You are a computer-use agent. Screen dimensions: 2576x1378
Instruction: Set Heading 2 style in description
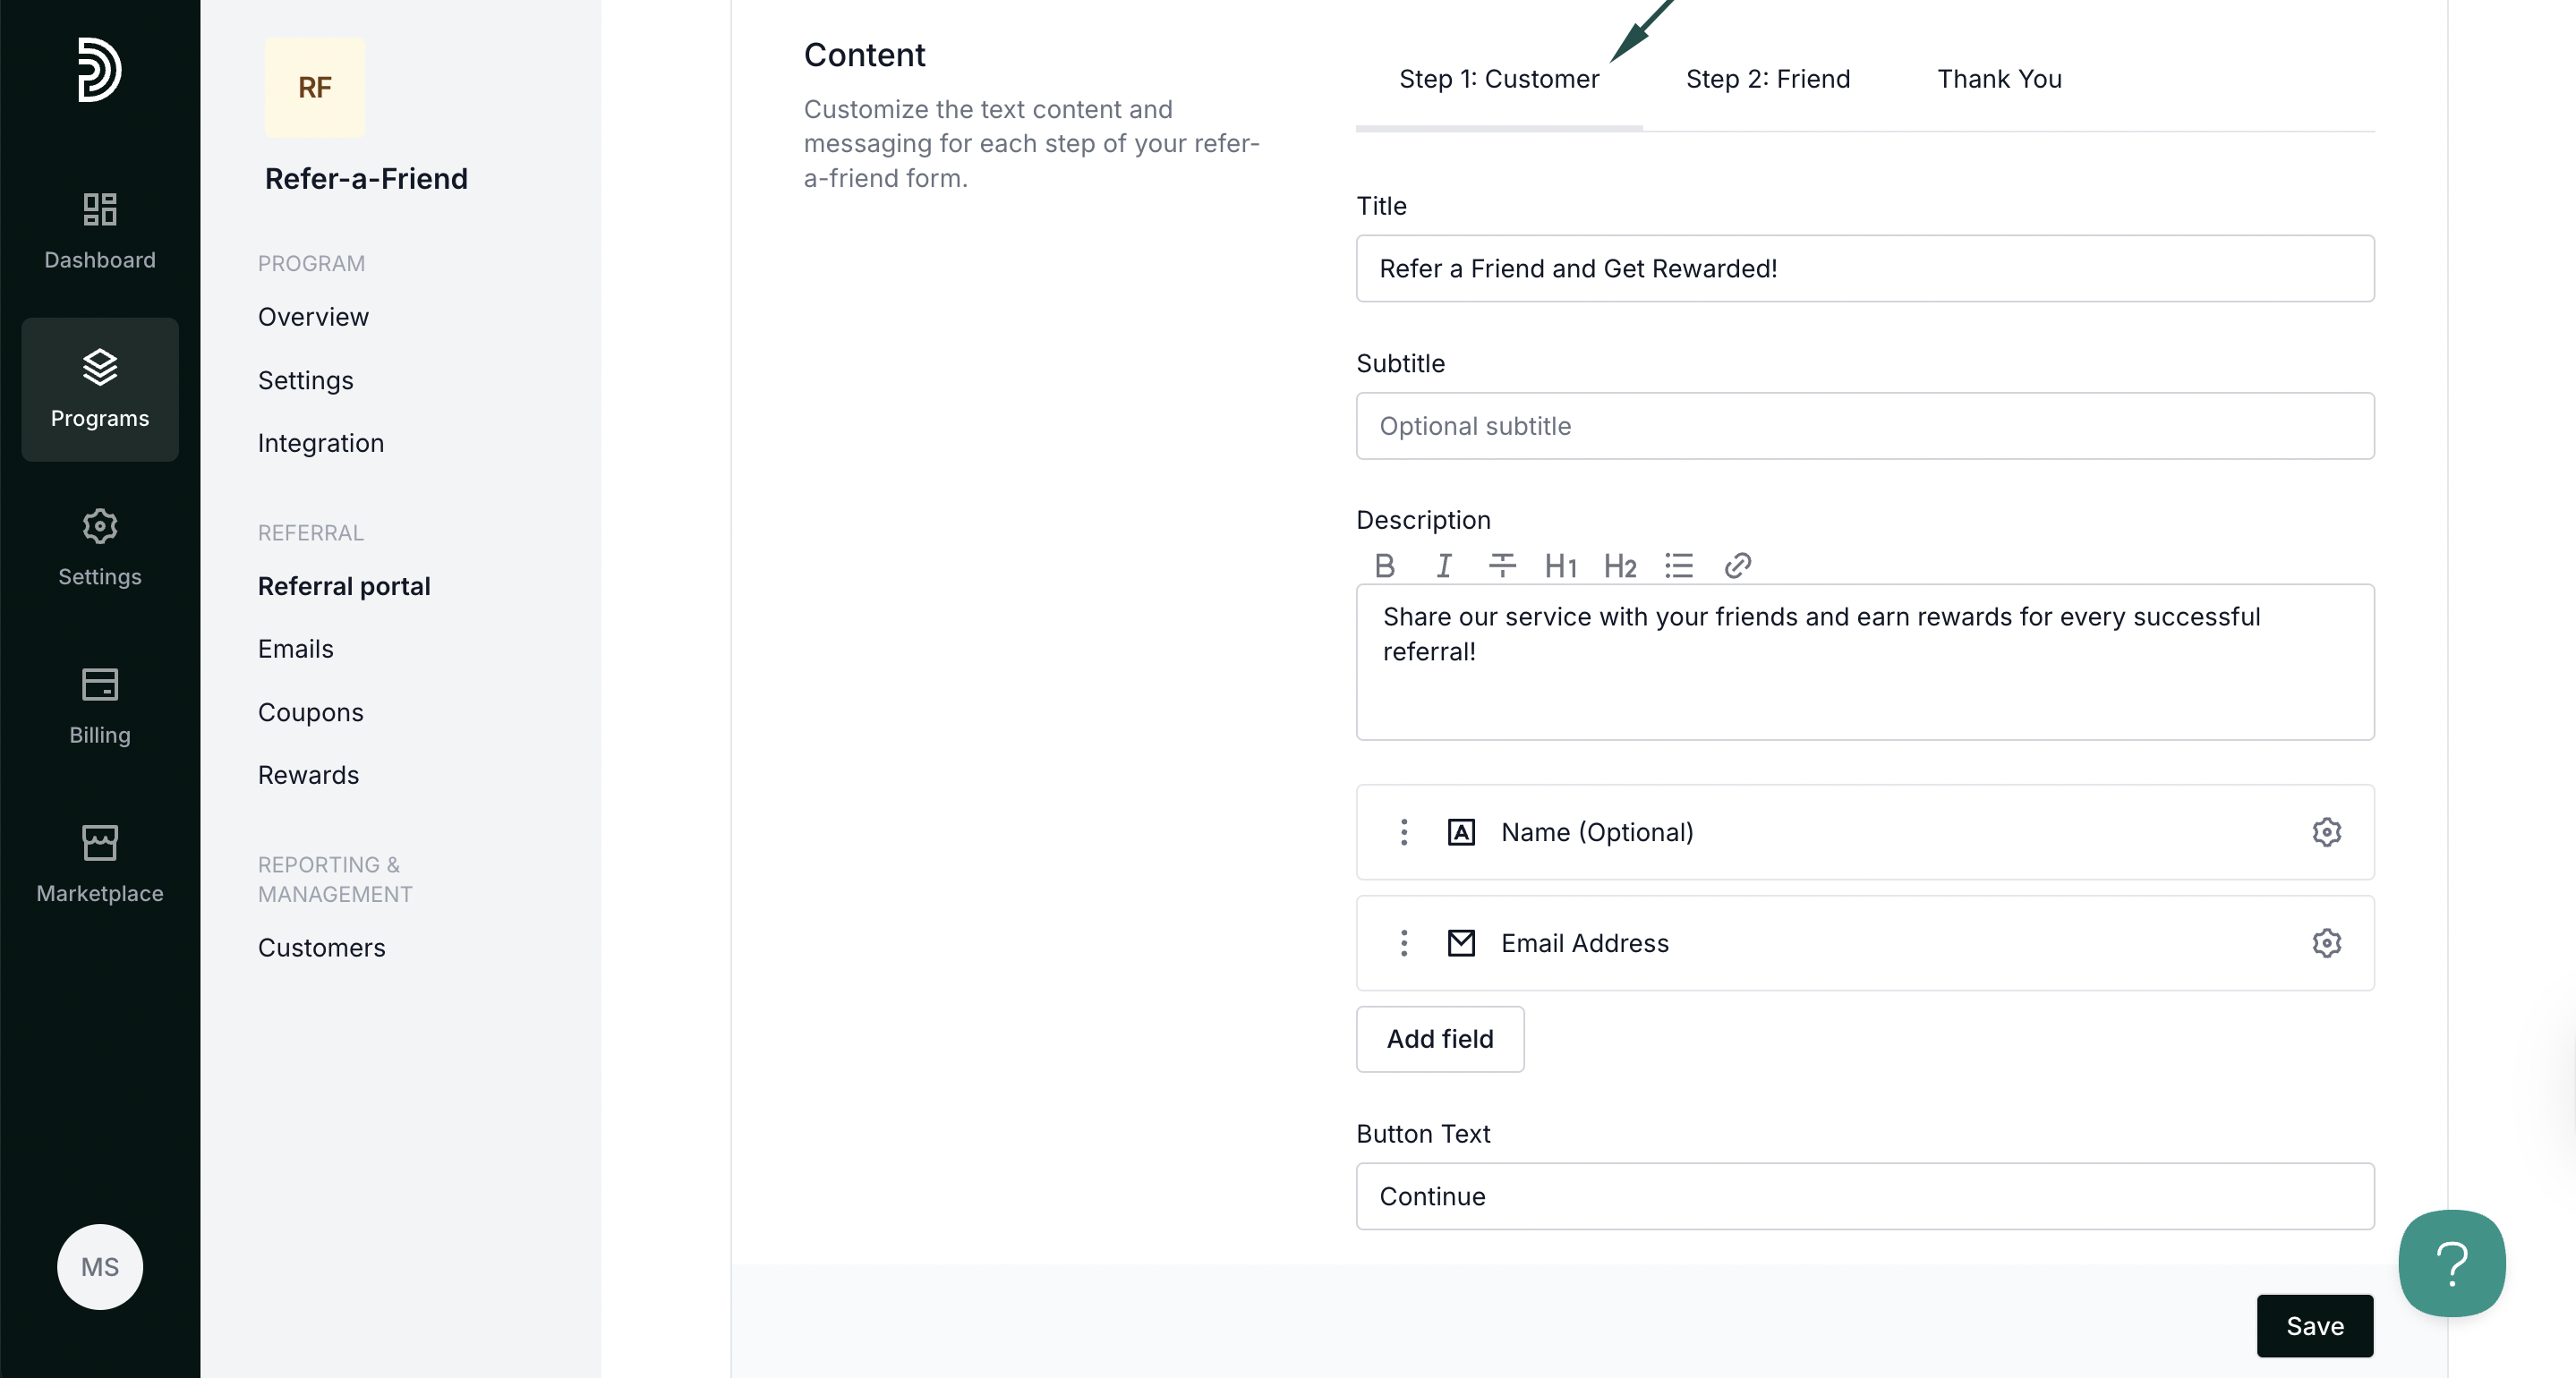1619,566
